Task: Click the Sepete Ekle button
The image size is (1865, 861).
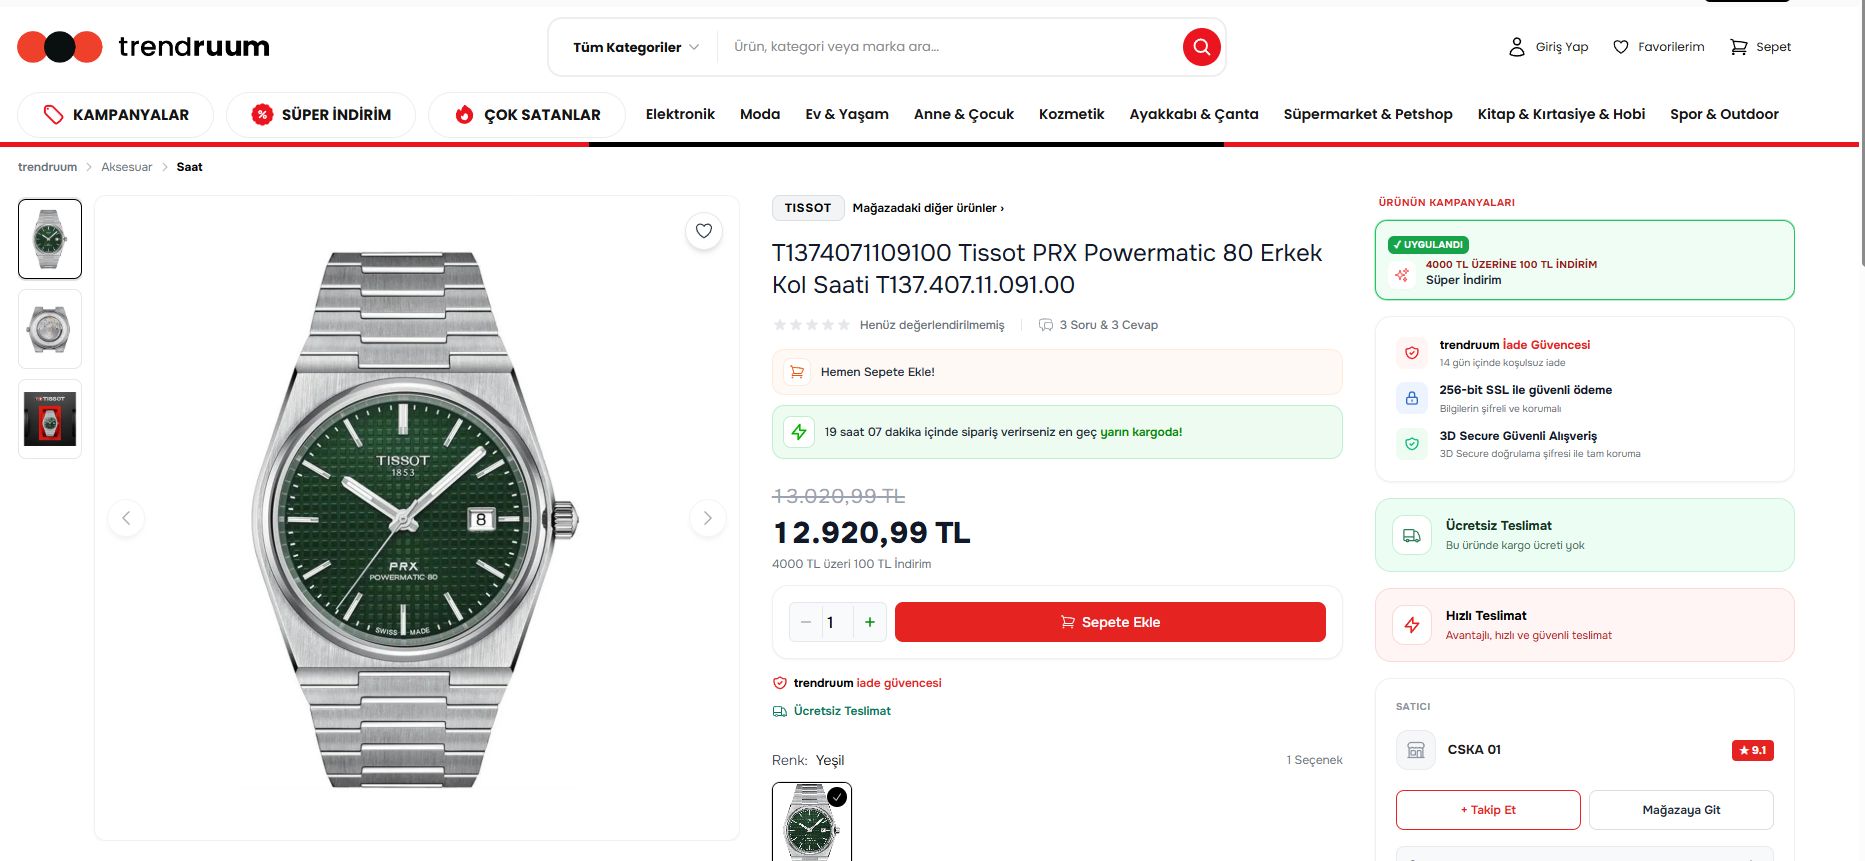Action: 1110,622
